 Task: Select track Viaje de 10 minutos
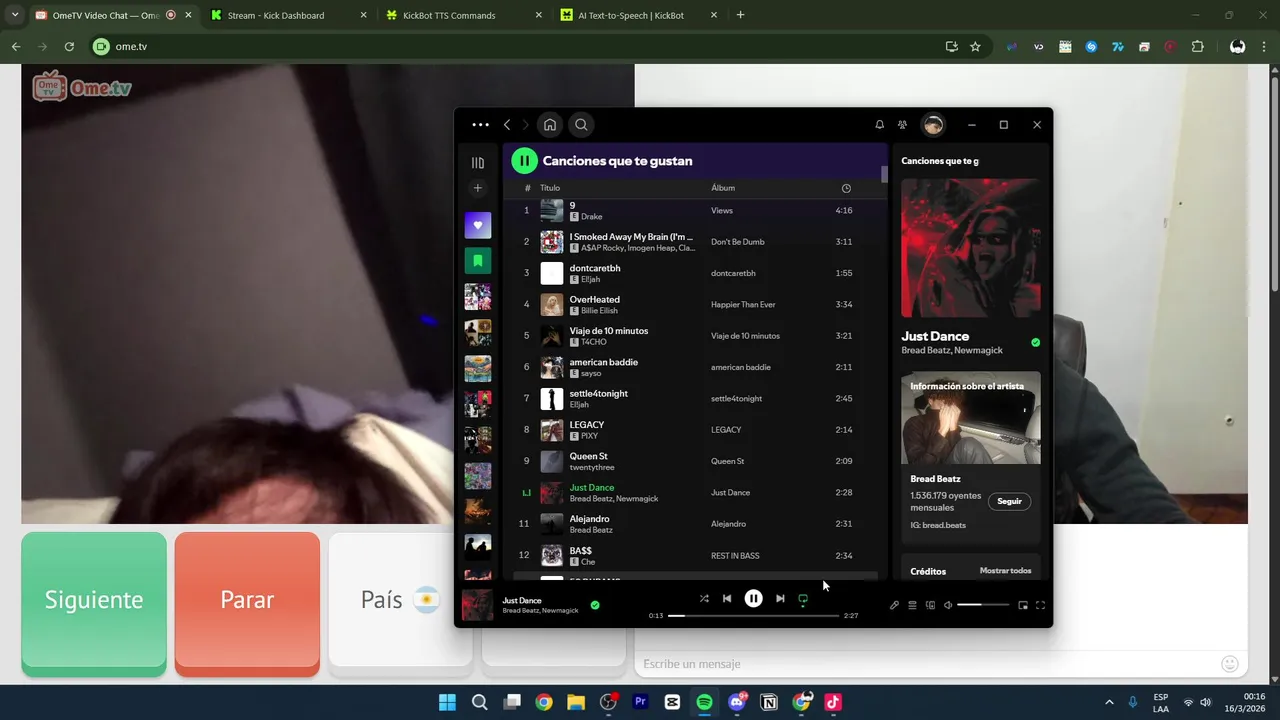point(695,336)
